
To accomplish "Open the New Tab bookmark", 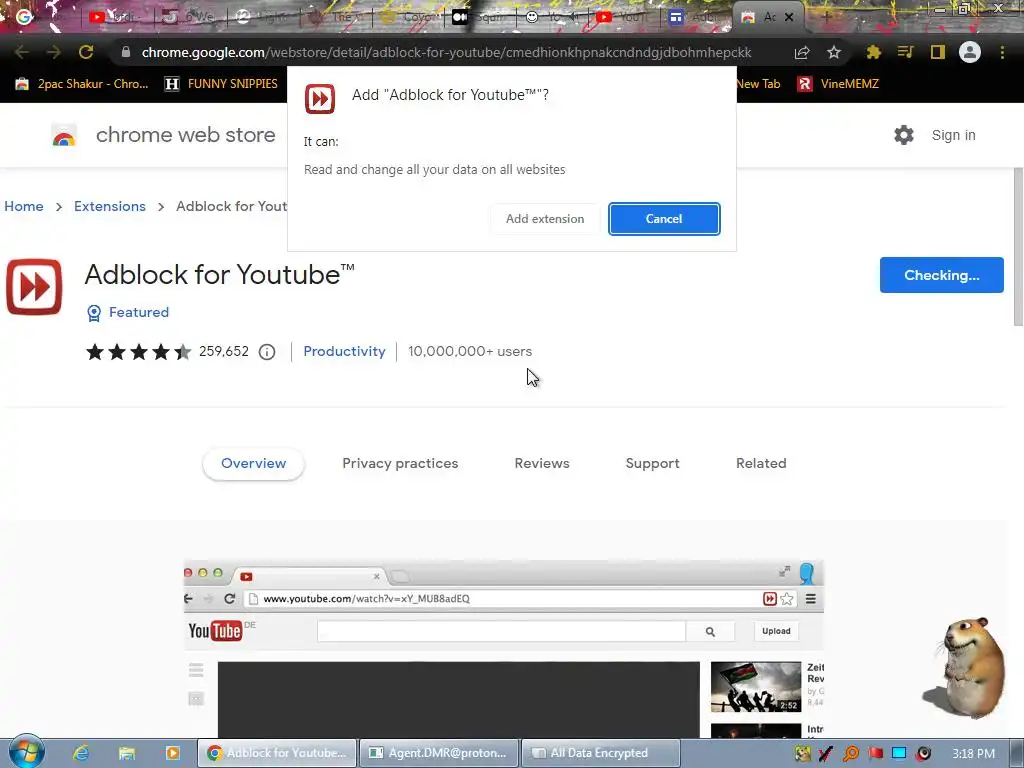I will (x=758, y=84).
